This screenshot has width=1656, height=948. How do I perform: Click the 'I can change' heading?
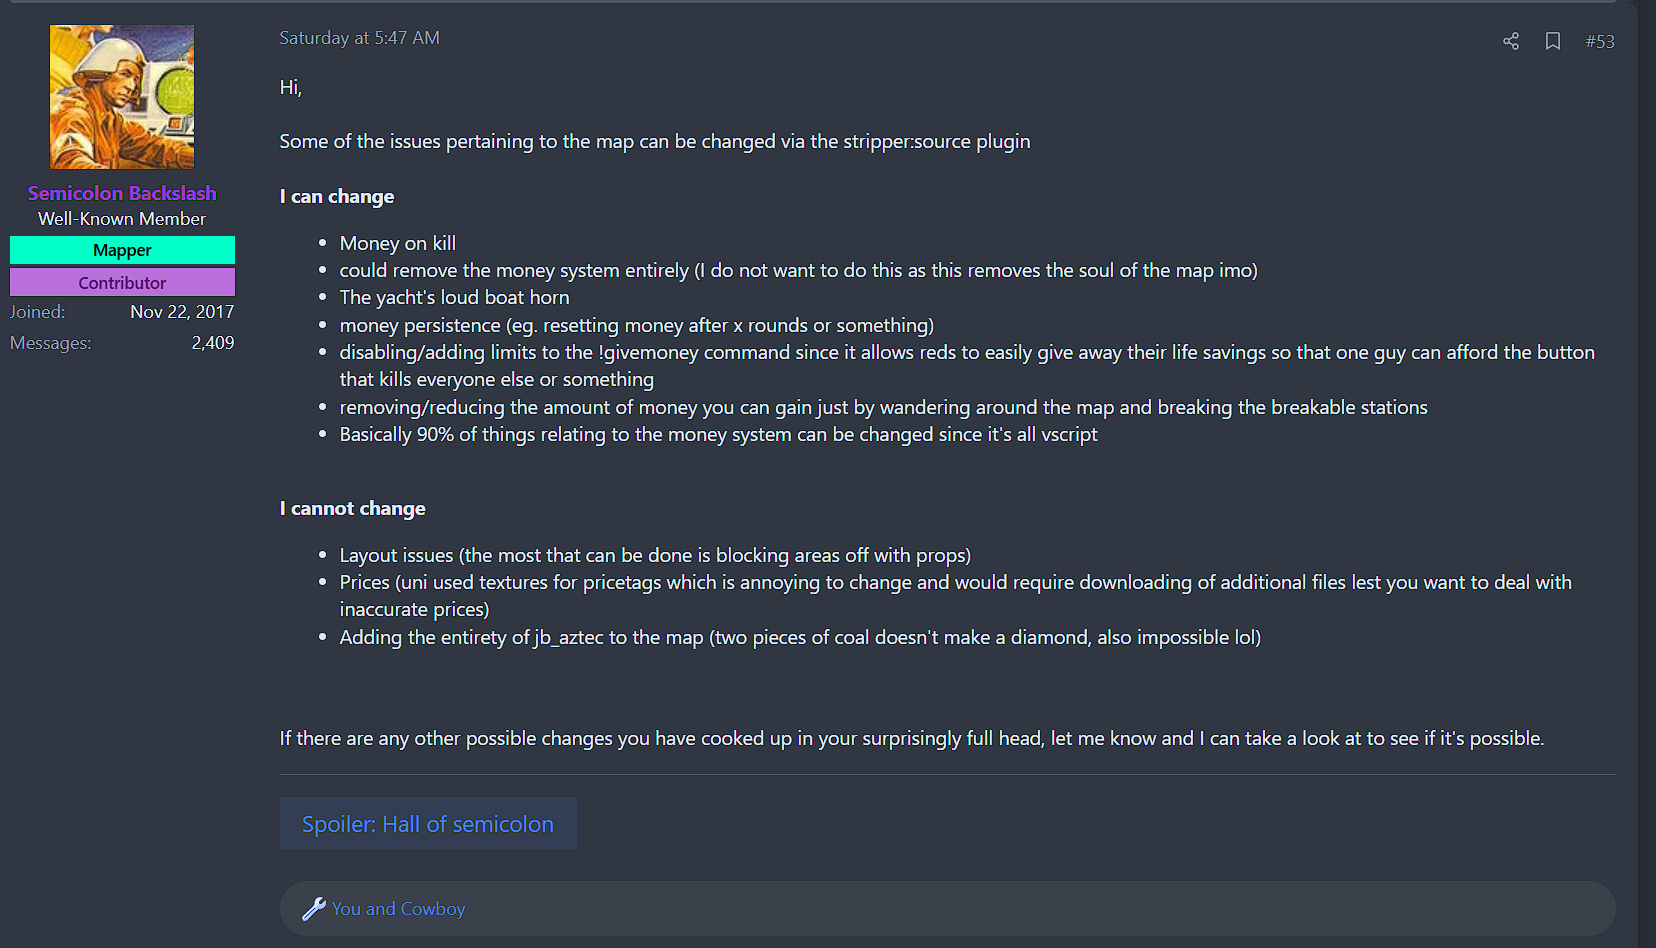(337, 197)
